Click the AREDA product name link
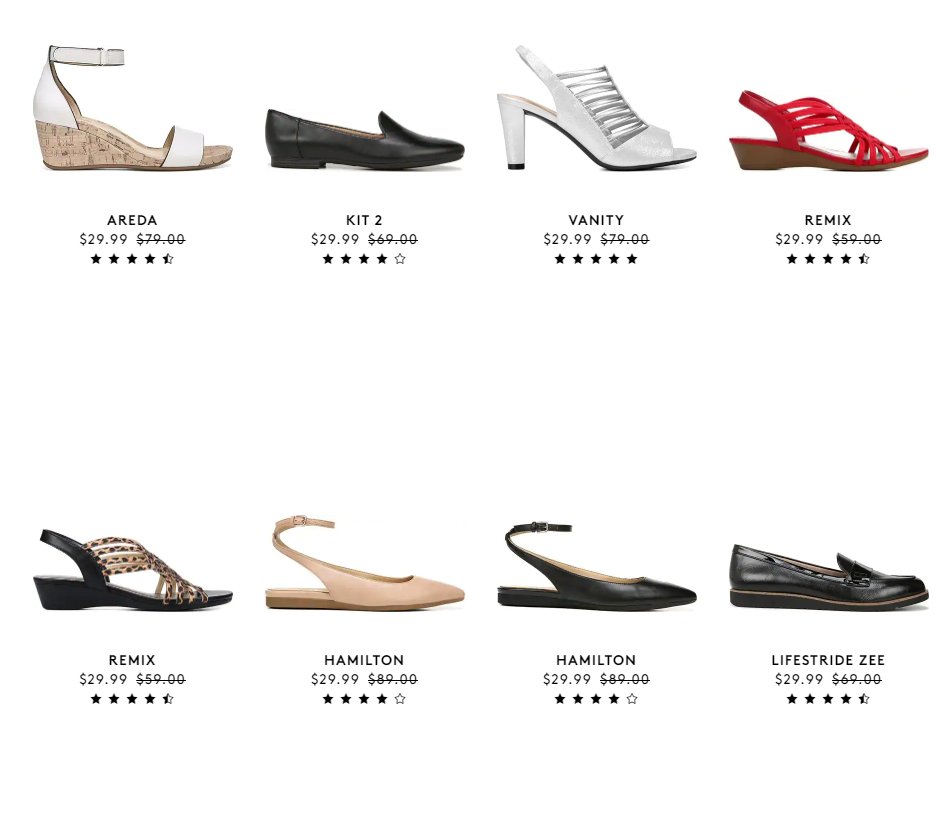The width and height of the screenshot is (946, 838). (132, 220)
